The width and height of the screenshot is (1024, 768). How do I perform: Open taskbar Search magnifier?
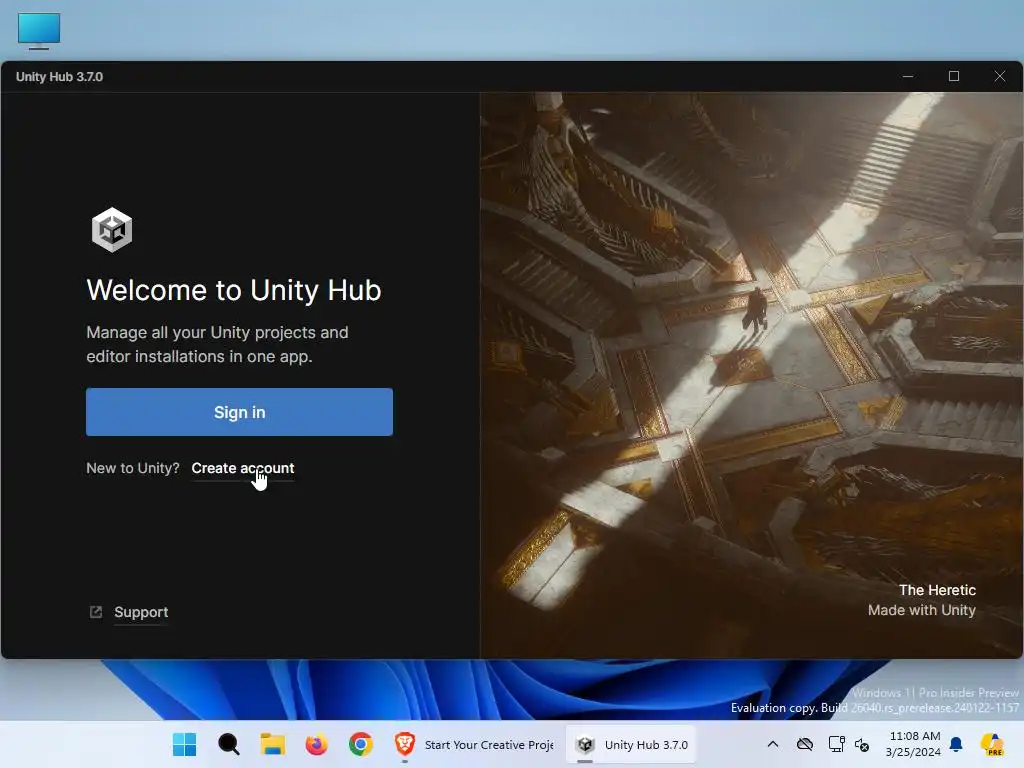coord(229,744)
